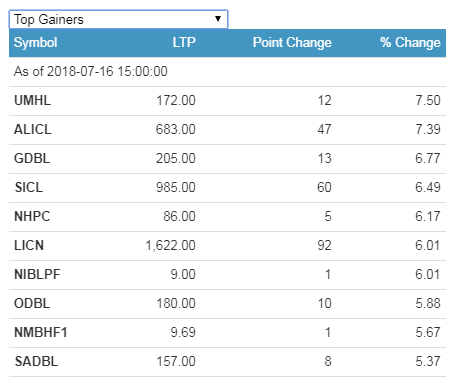Click SICL's point change value 60
459x378 pixels.
click(x=324, y=187)
